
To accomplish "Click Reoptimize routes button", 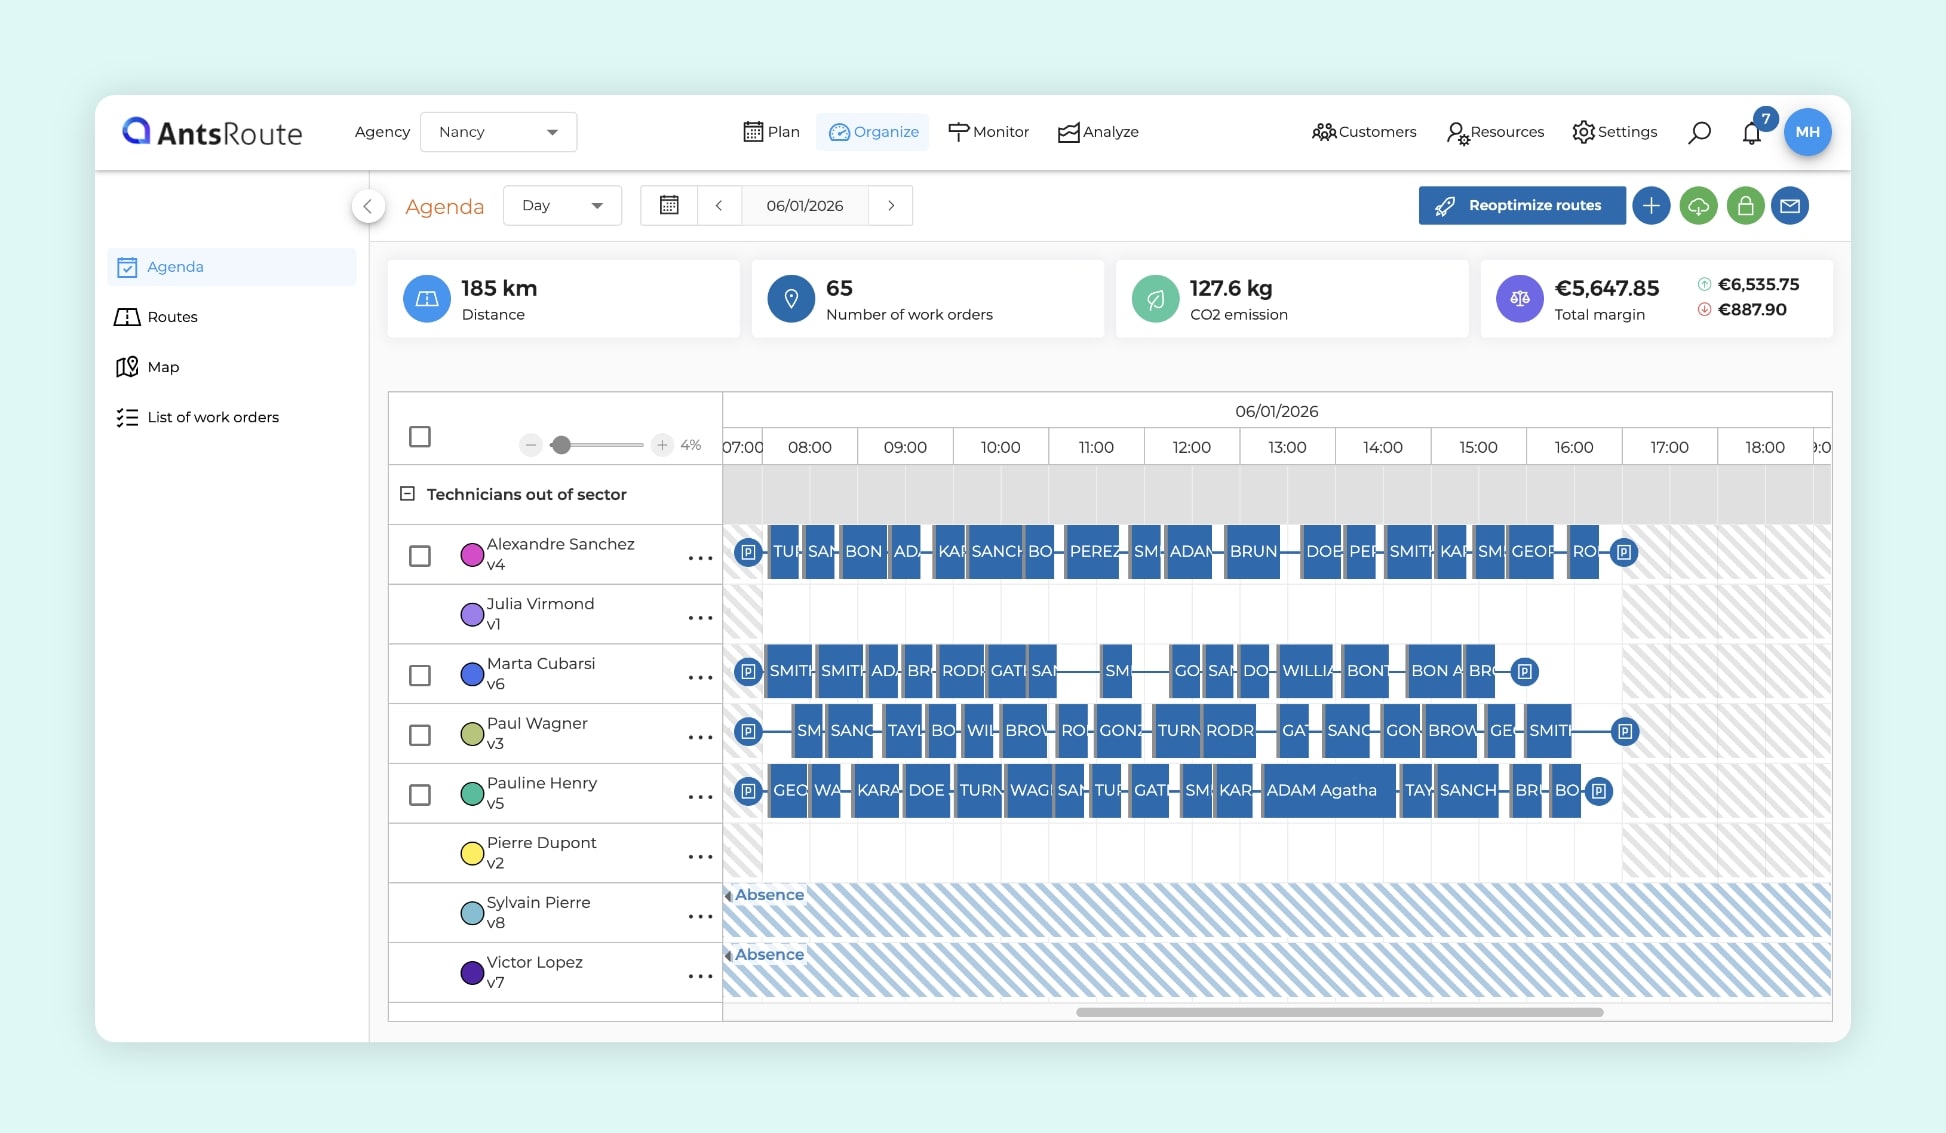I will tap(1521, 205).
